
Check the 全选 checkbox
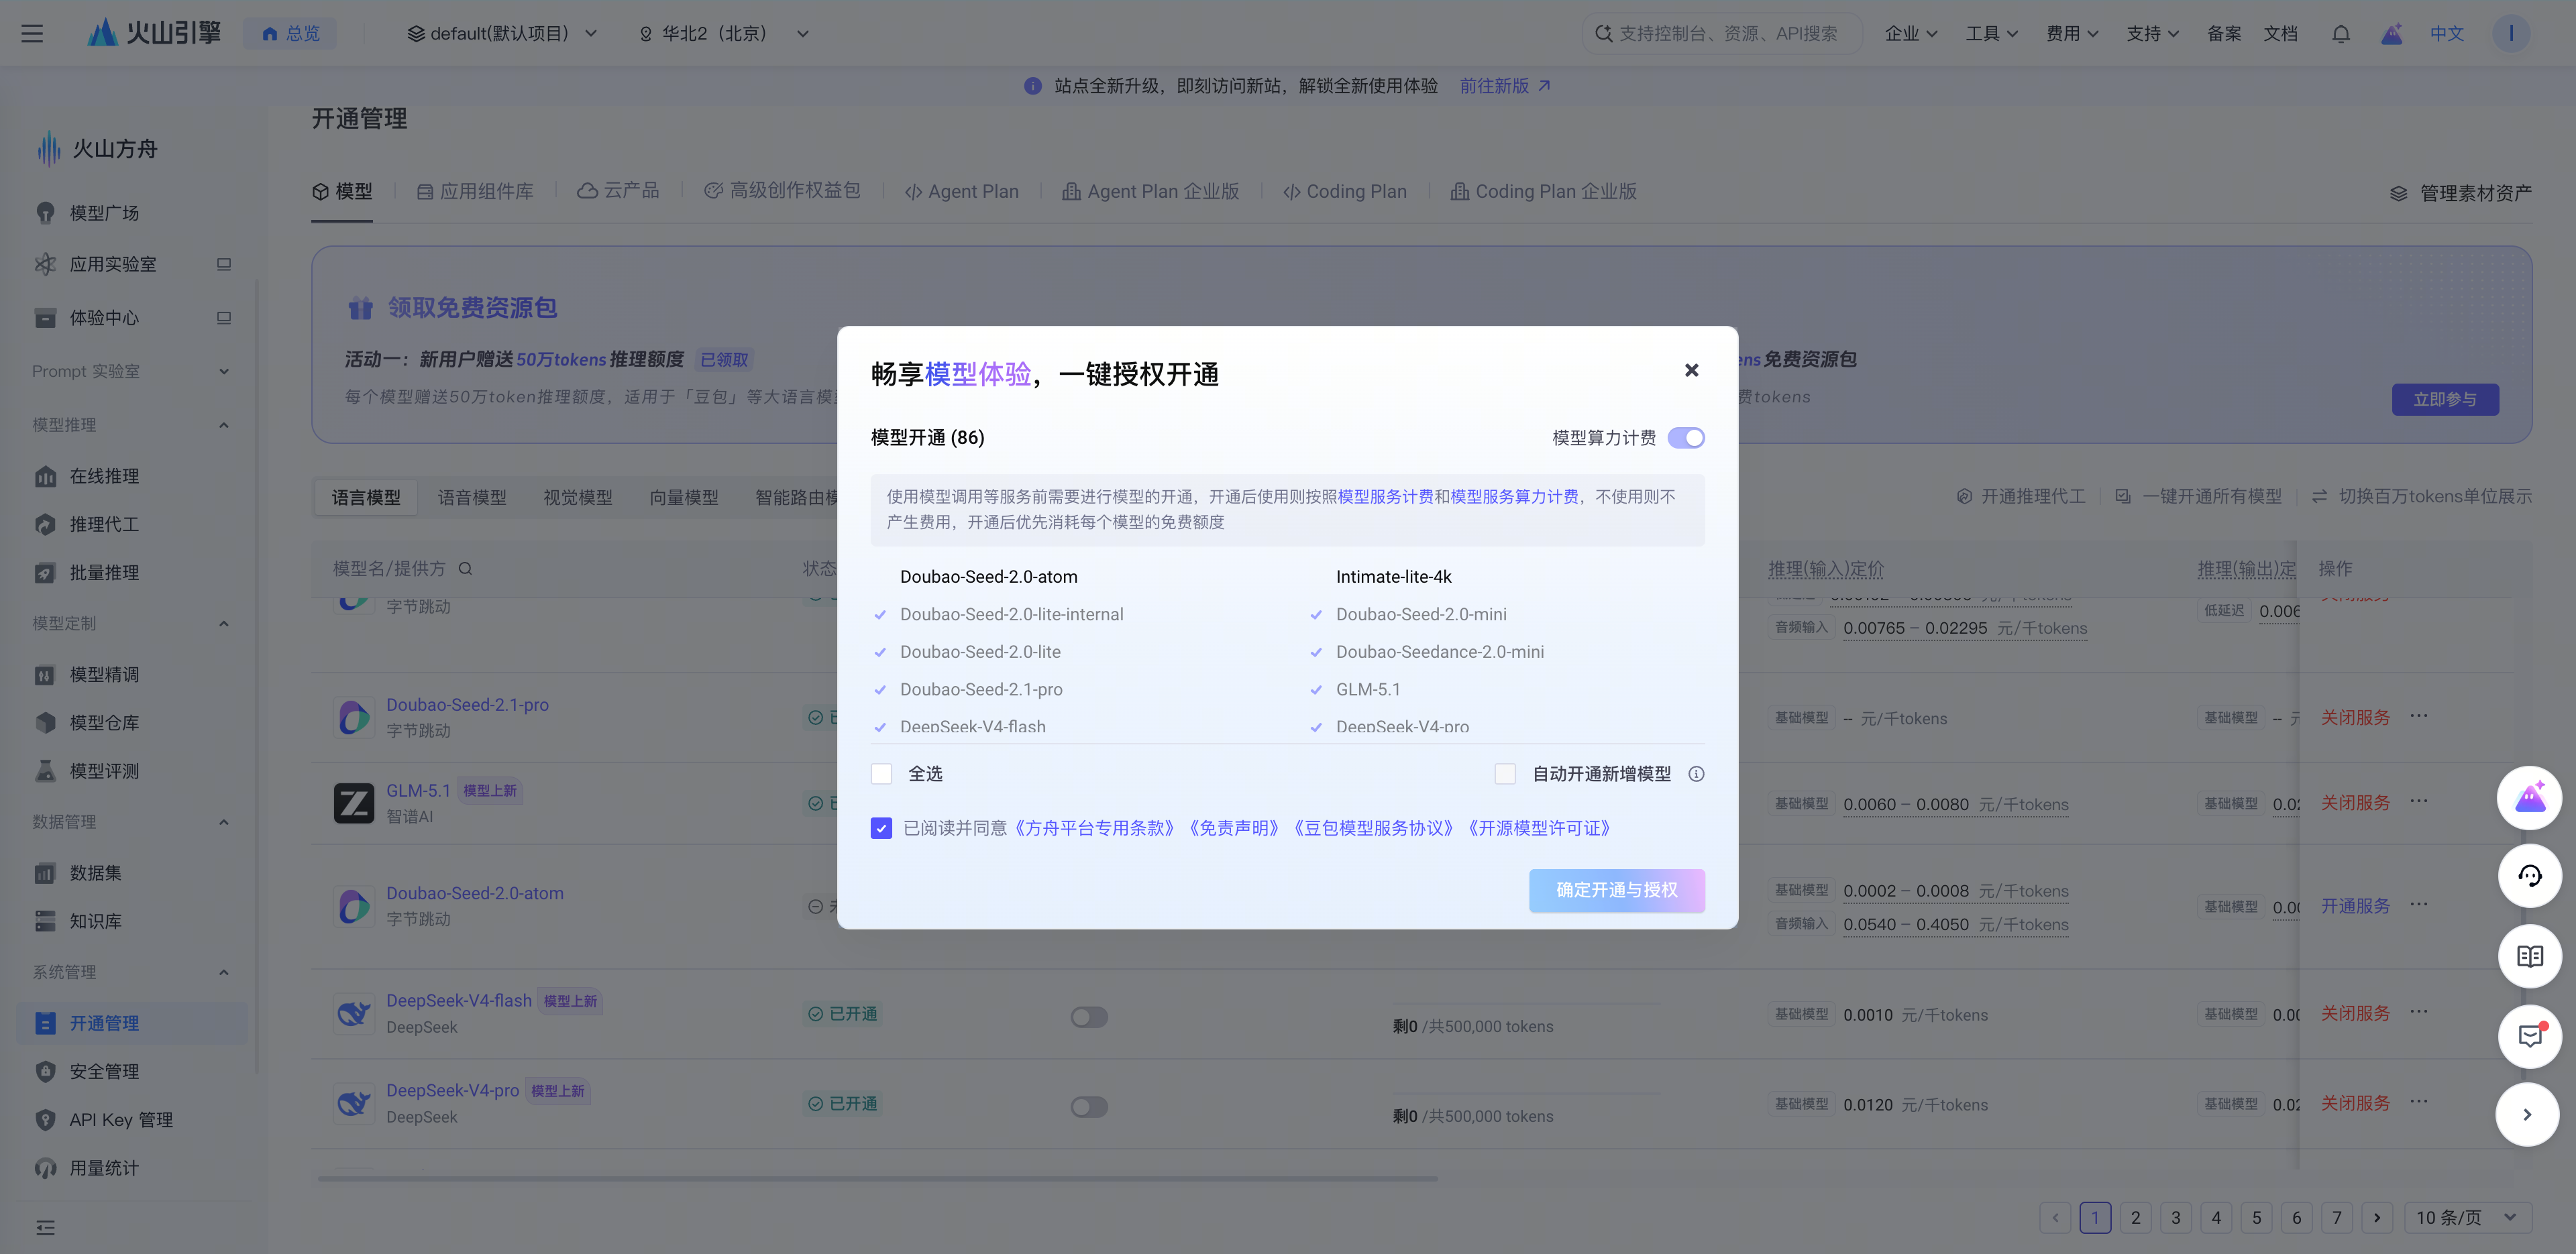click(881, 774)
